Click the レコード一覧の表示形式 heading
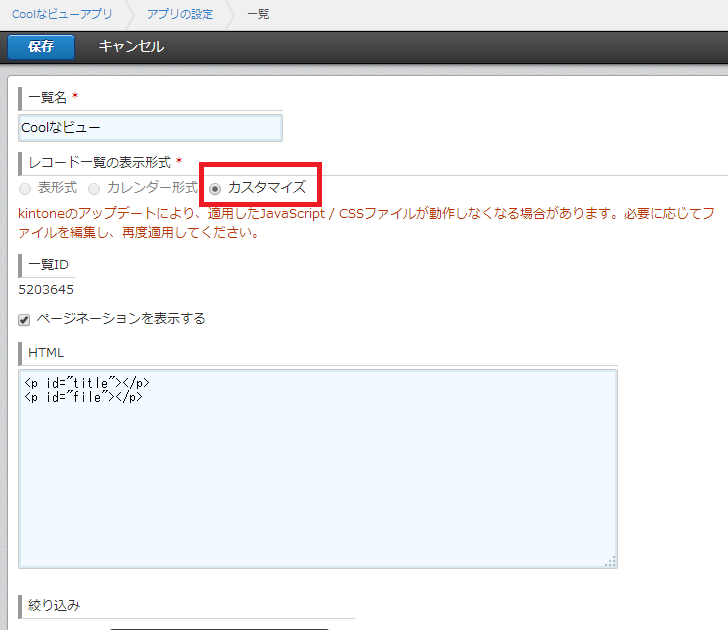Screen dimensions: 728x630 [x=100, y=161]
